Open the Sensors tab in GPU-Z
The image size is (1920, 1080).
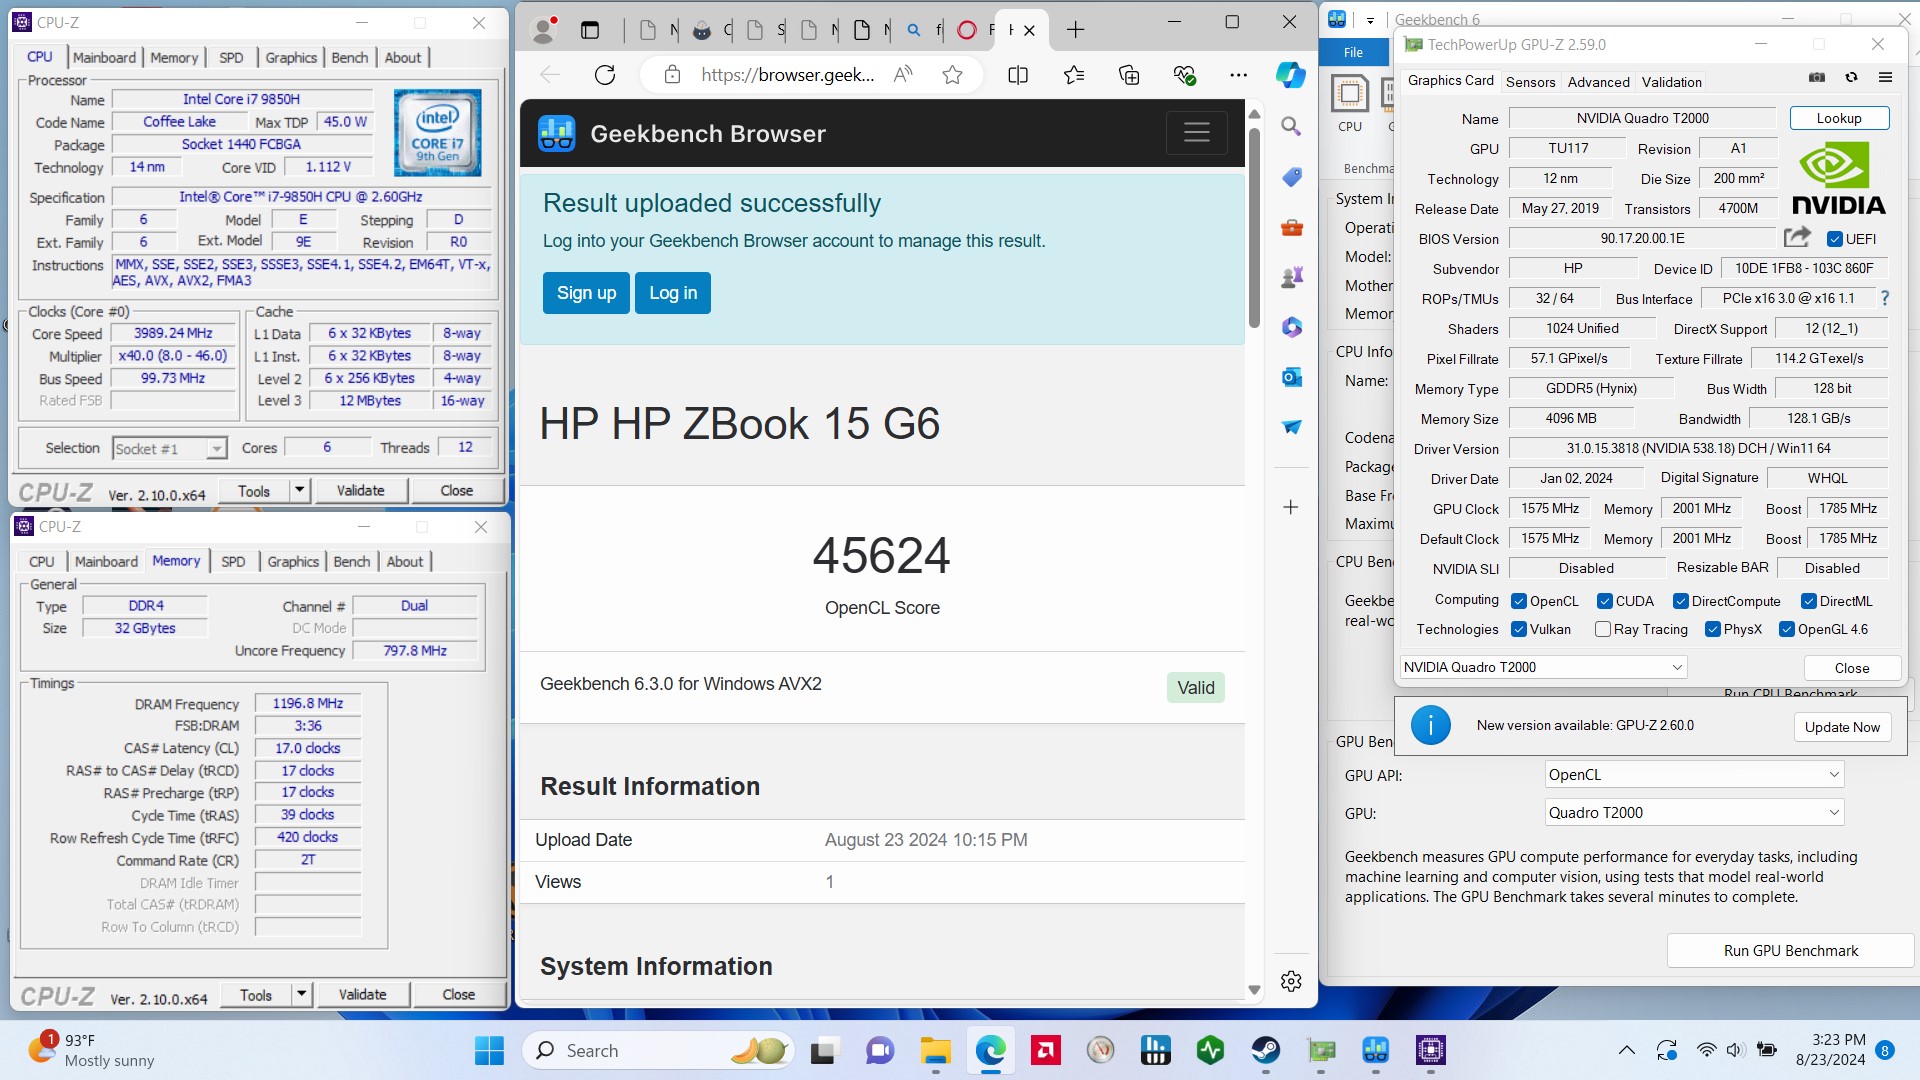(1530, 82)
